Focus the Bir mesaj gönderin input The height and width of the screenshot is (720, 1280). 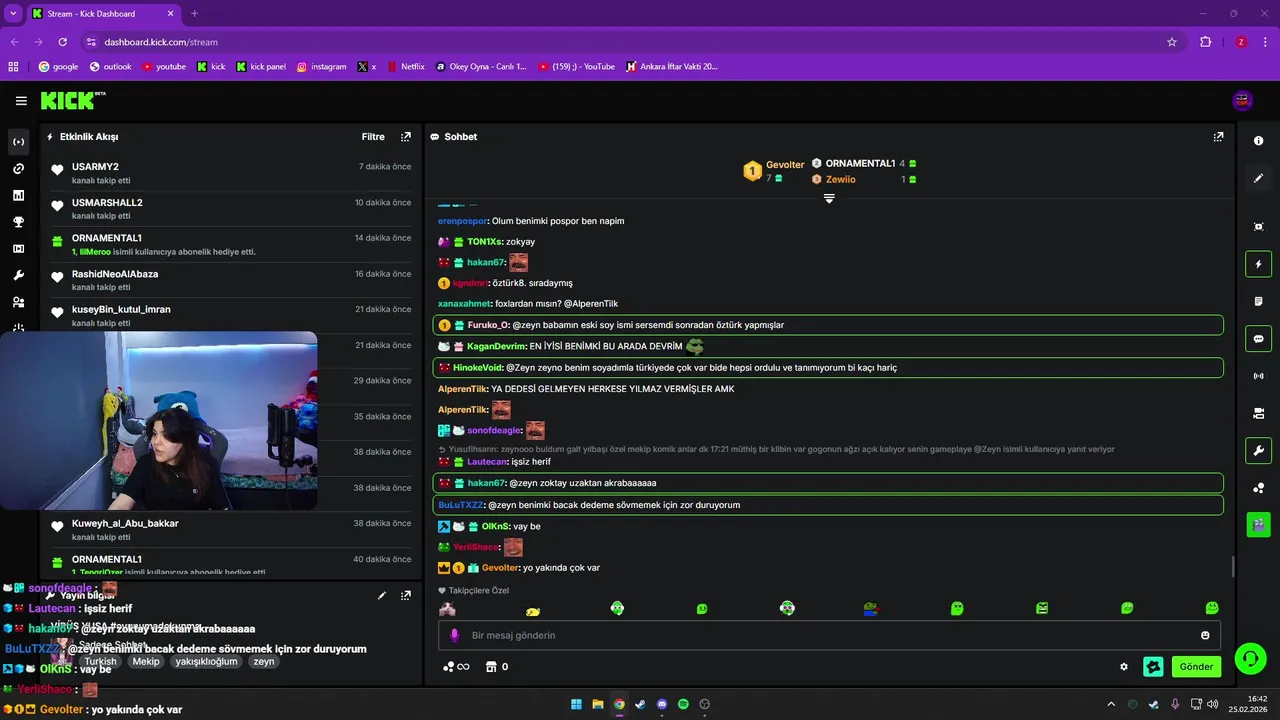829,635
